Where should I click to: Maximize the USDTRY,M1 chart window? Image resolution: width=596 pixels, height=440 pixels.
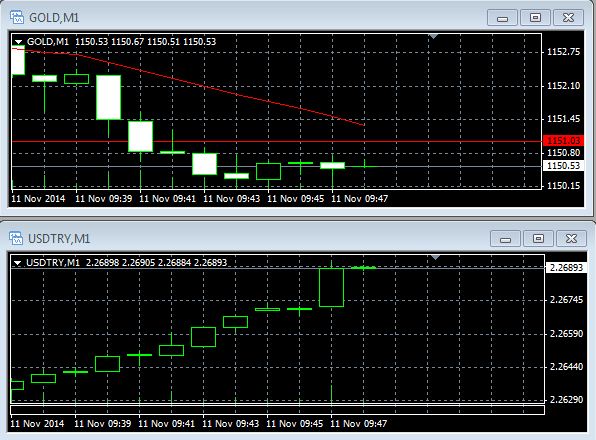click(538, 239)
